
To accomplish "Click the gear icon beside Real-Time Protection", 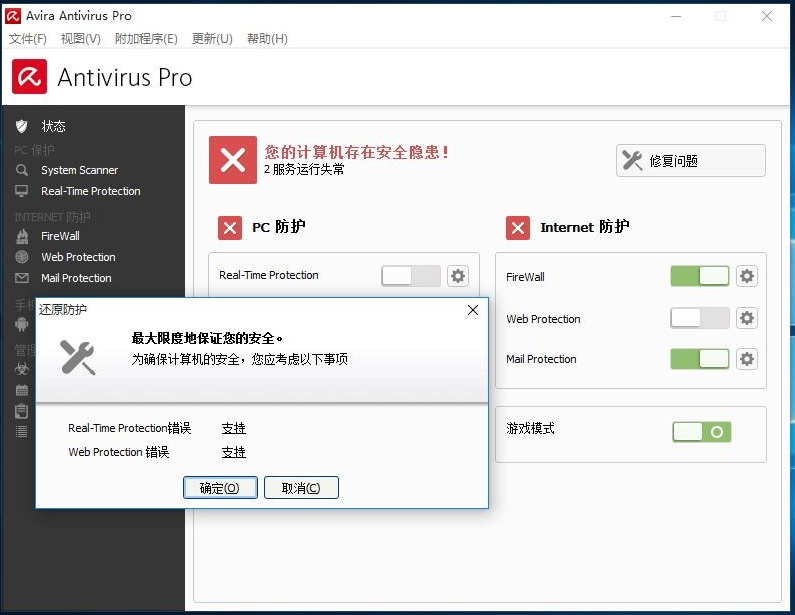I will [458, 276].
